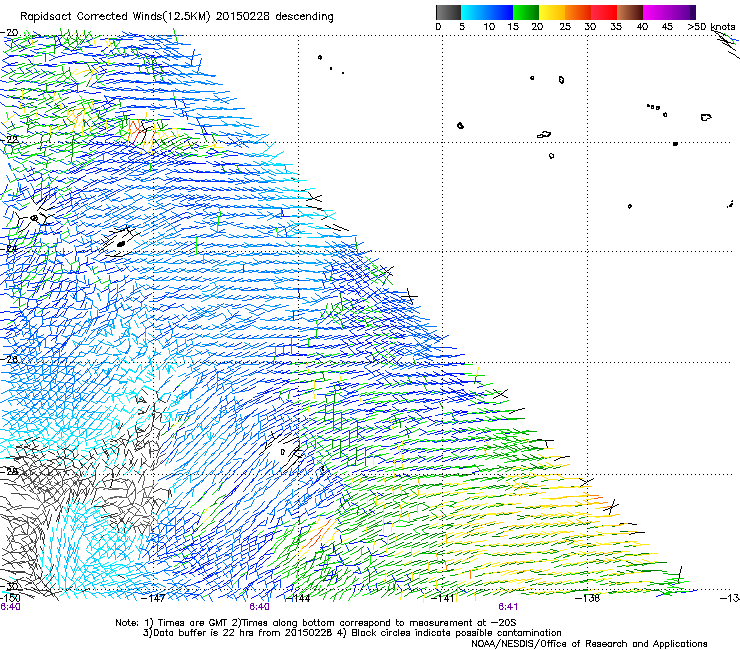Click the '25' legend tick label

[x=565, y=26]
